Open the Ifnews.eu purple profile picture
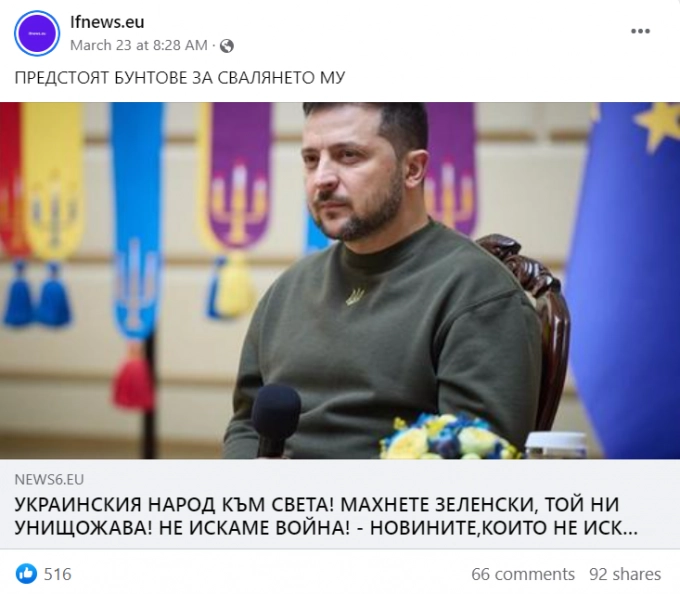The width and height of the screenshot is (680, 594). [x=37, y=33]
